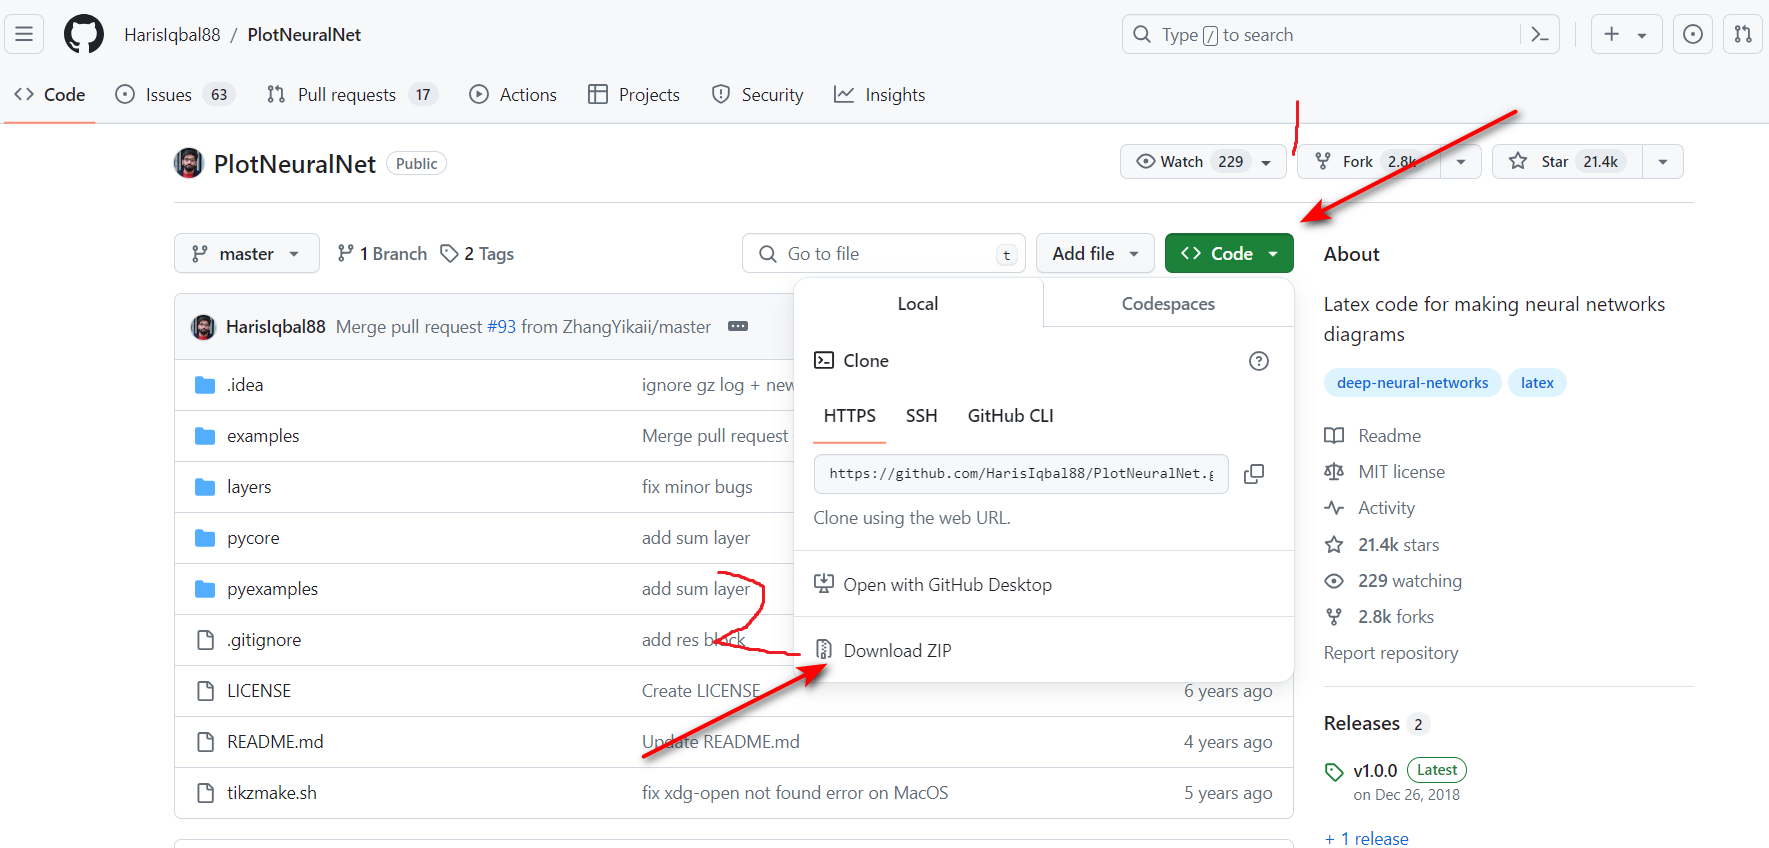View the 2 Tags link
The image size is (1769, 848).
(x=477, y=254)
